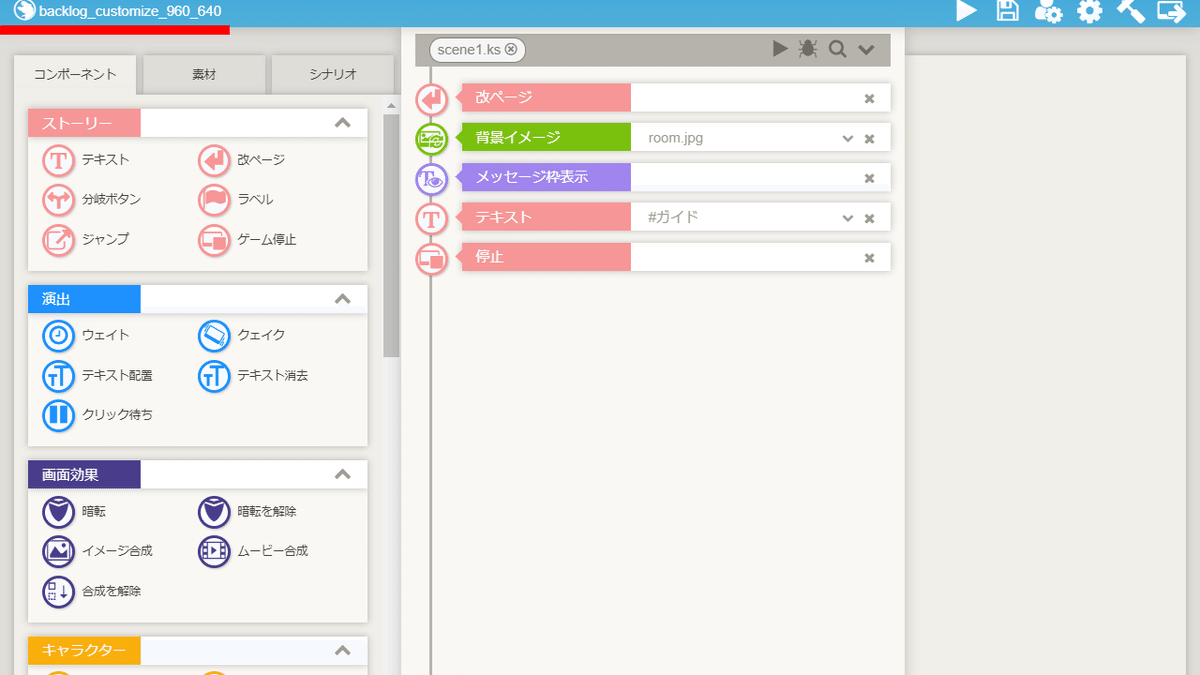Open debug bug icon in scenario header
This screenshot has height=675, width=1200.
coord(808,49)
